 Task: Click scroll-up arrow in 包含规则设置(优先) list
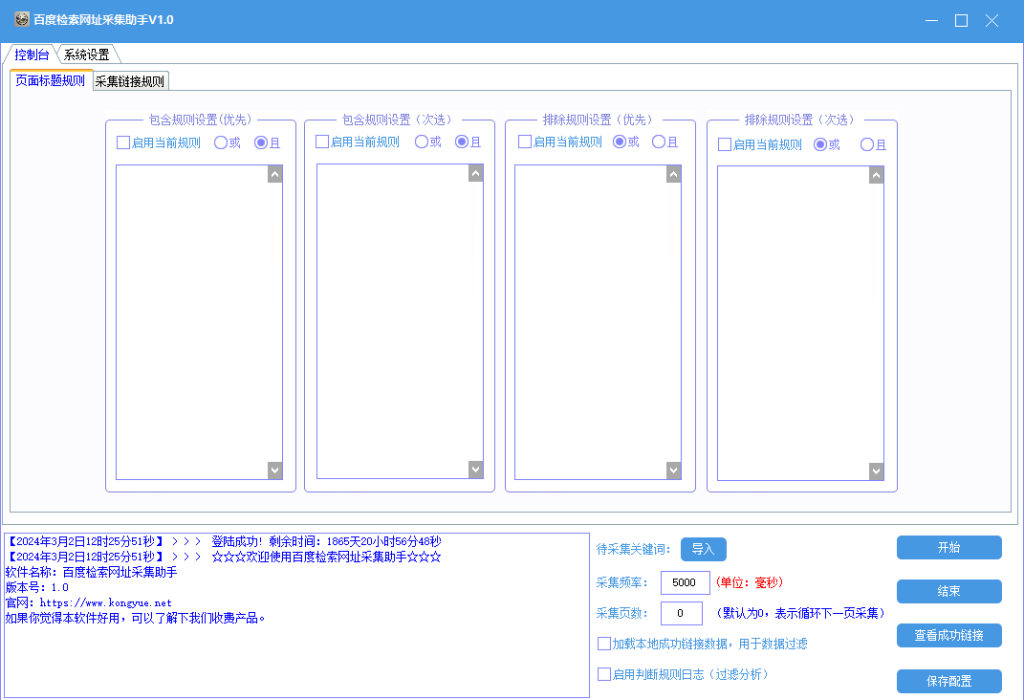pos(275,174)
